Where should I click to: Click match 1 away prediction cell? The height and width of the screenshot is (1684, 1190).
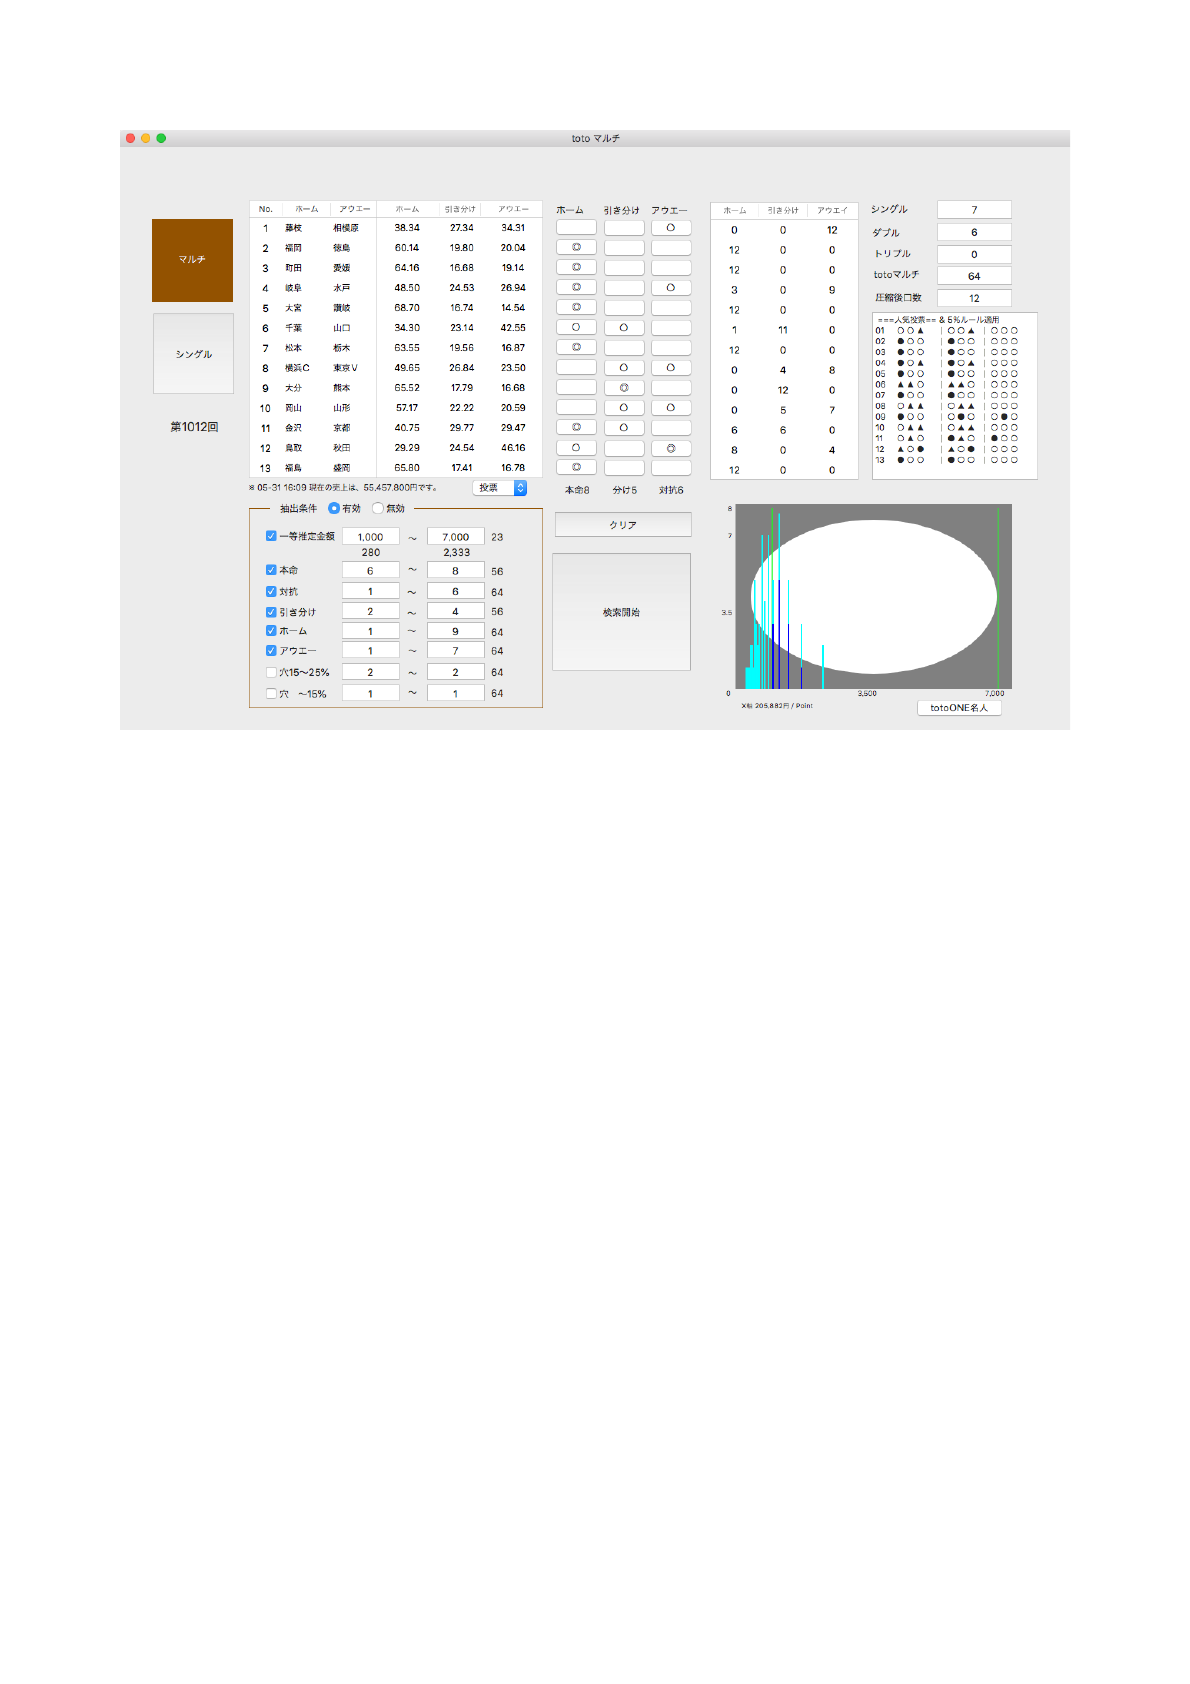(x=671, y=228)
